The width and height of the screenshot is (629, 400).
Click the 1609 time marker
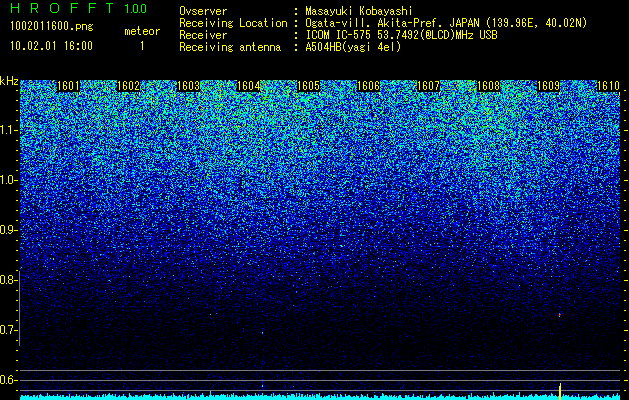(x=548, y=86)
